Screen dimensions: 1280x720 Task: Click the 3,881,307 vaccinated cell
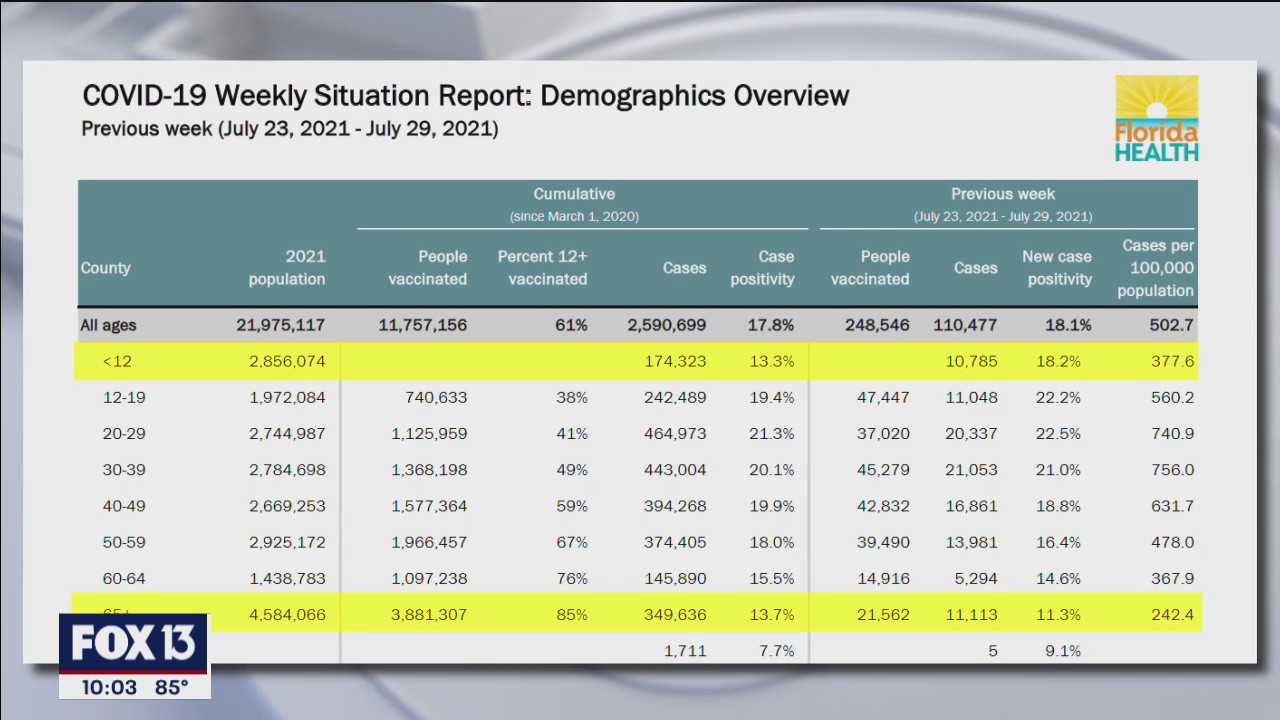tap(429, 614)
